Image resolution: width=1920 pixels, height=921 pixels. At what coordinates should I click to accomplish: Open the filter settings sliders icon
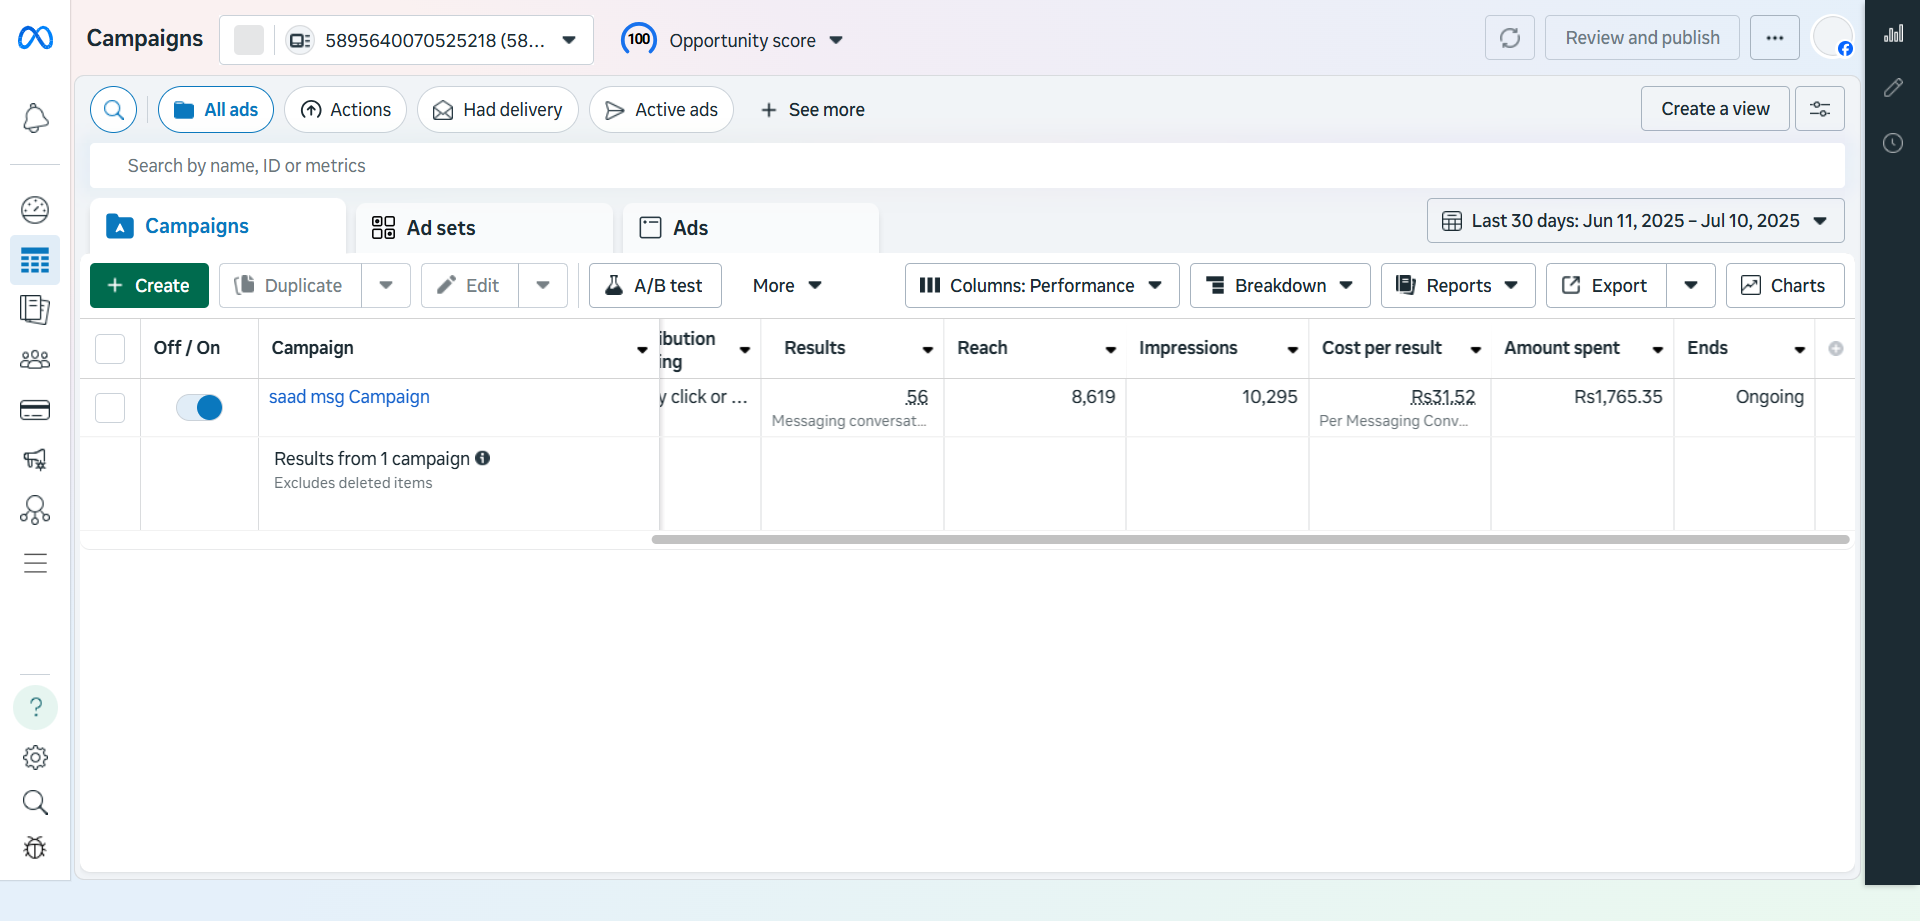pyautogui.click(x=1819, y=109)
